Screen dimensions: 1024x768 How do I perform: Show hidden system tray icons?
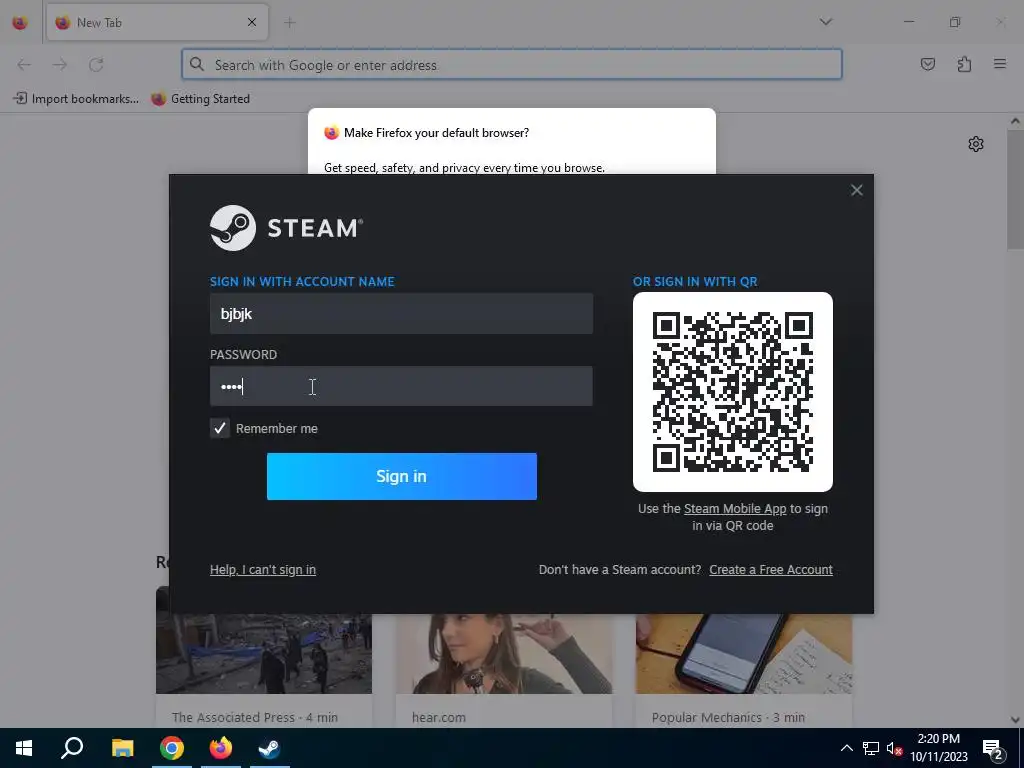846,748
